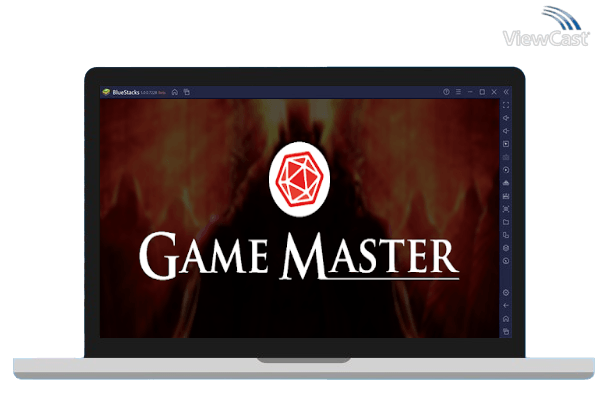
Task: Take a screenshot with the capture icon
Action: pyautogui.click(x=506, y=209)
